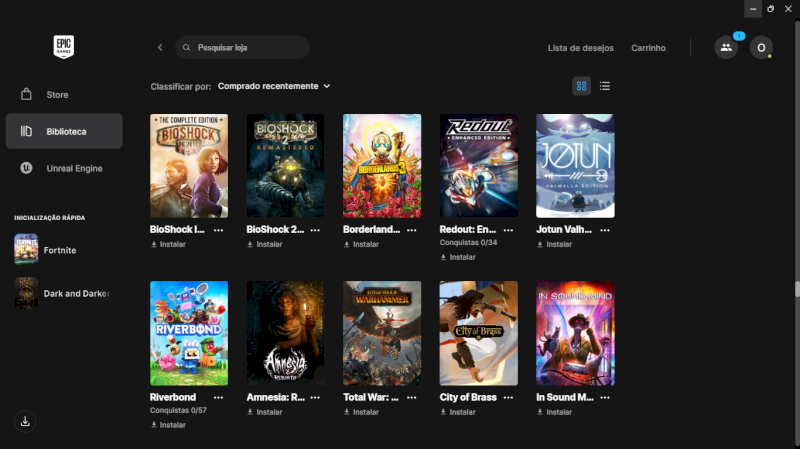Screen dimensions: 800x449
Task: Click the Riverbond title text
Action: tap(172, 397)
